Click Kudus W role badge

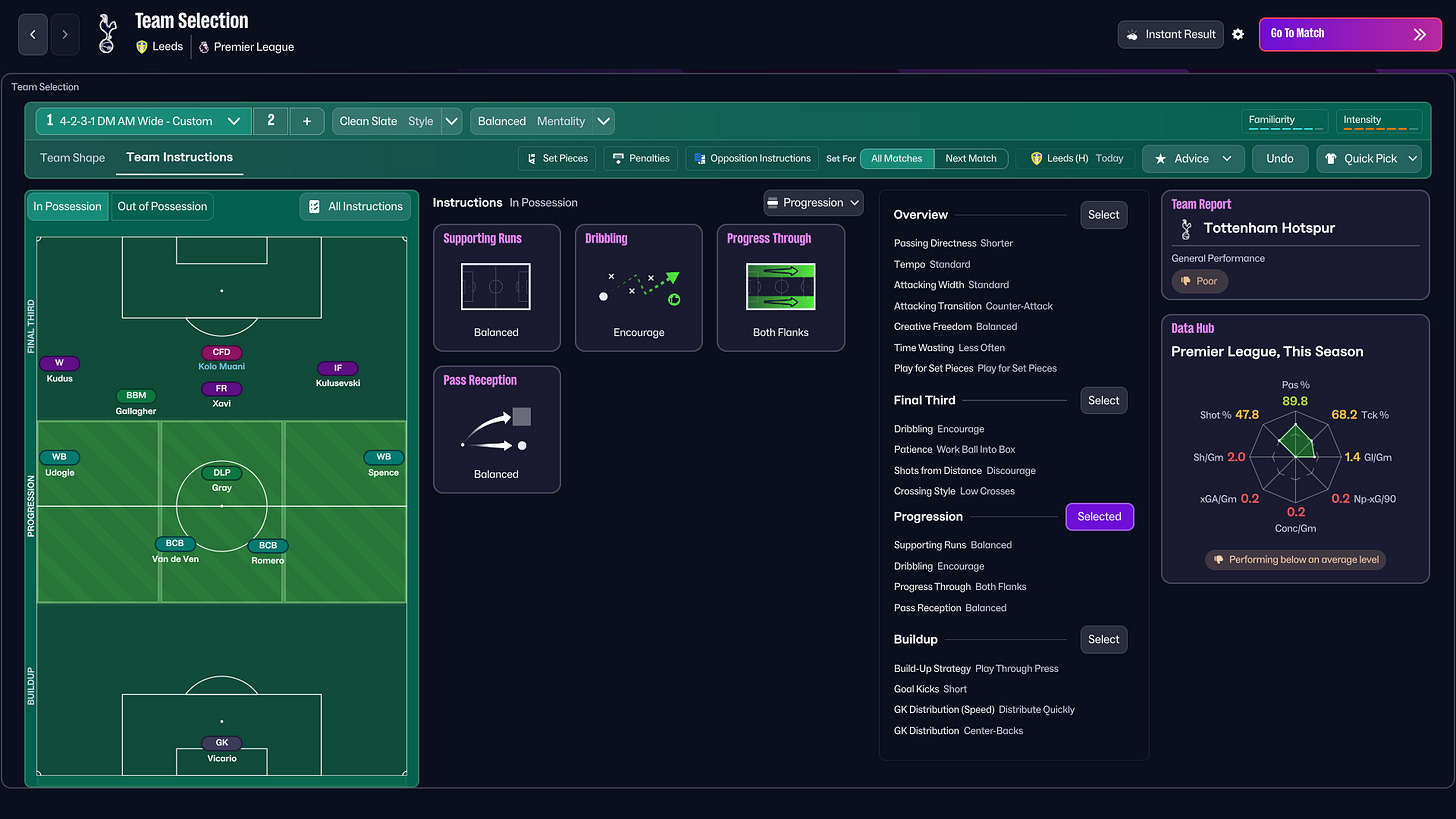coord(60,363)
